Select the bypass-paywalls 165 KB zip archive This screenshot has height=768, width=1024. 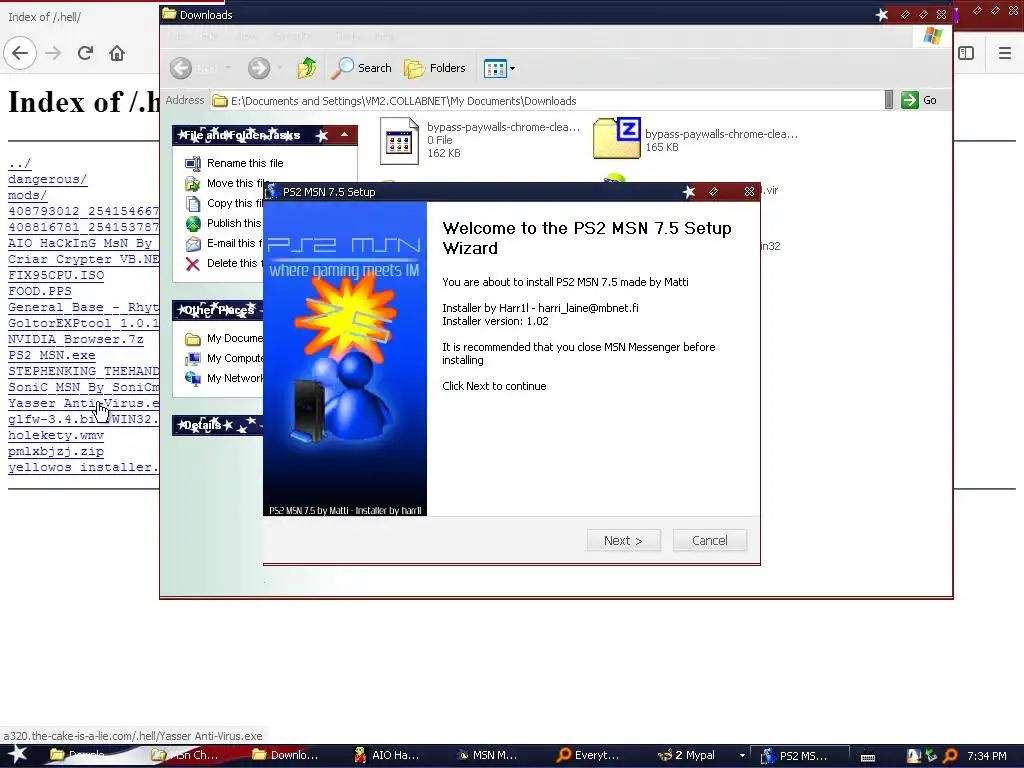coord(694,140)
